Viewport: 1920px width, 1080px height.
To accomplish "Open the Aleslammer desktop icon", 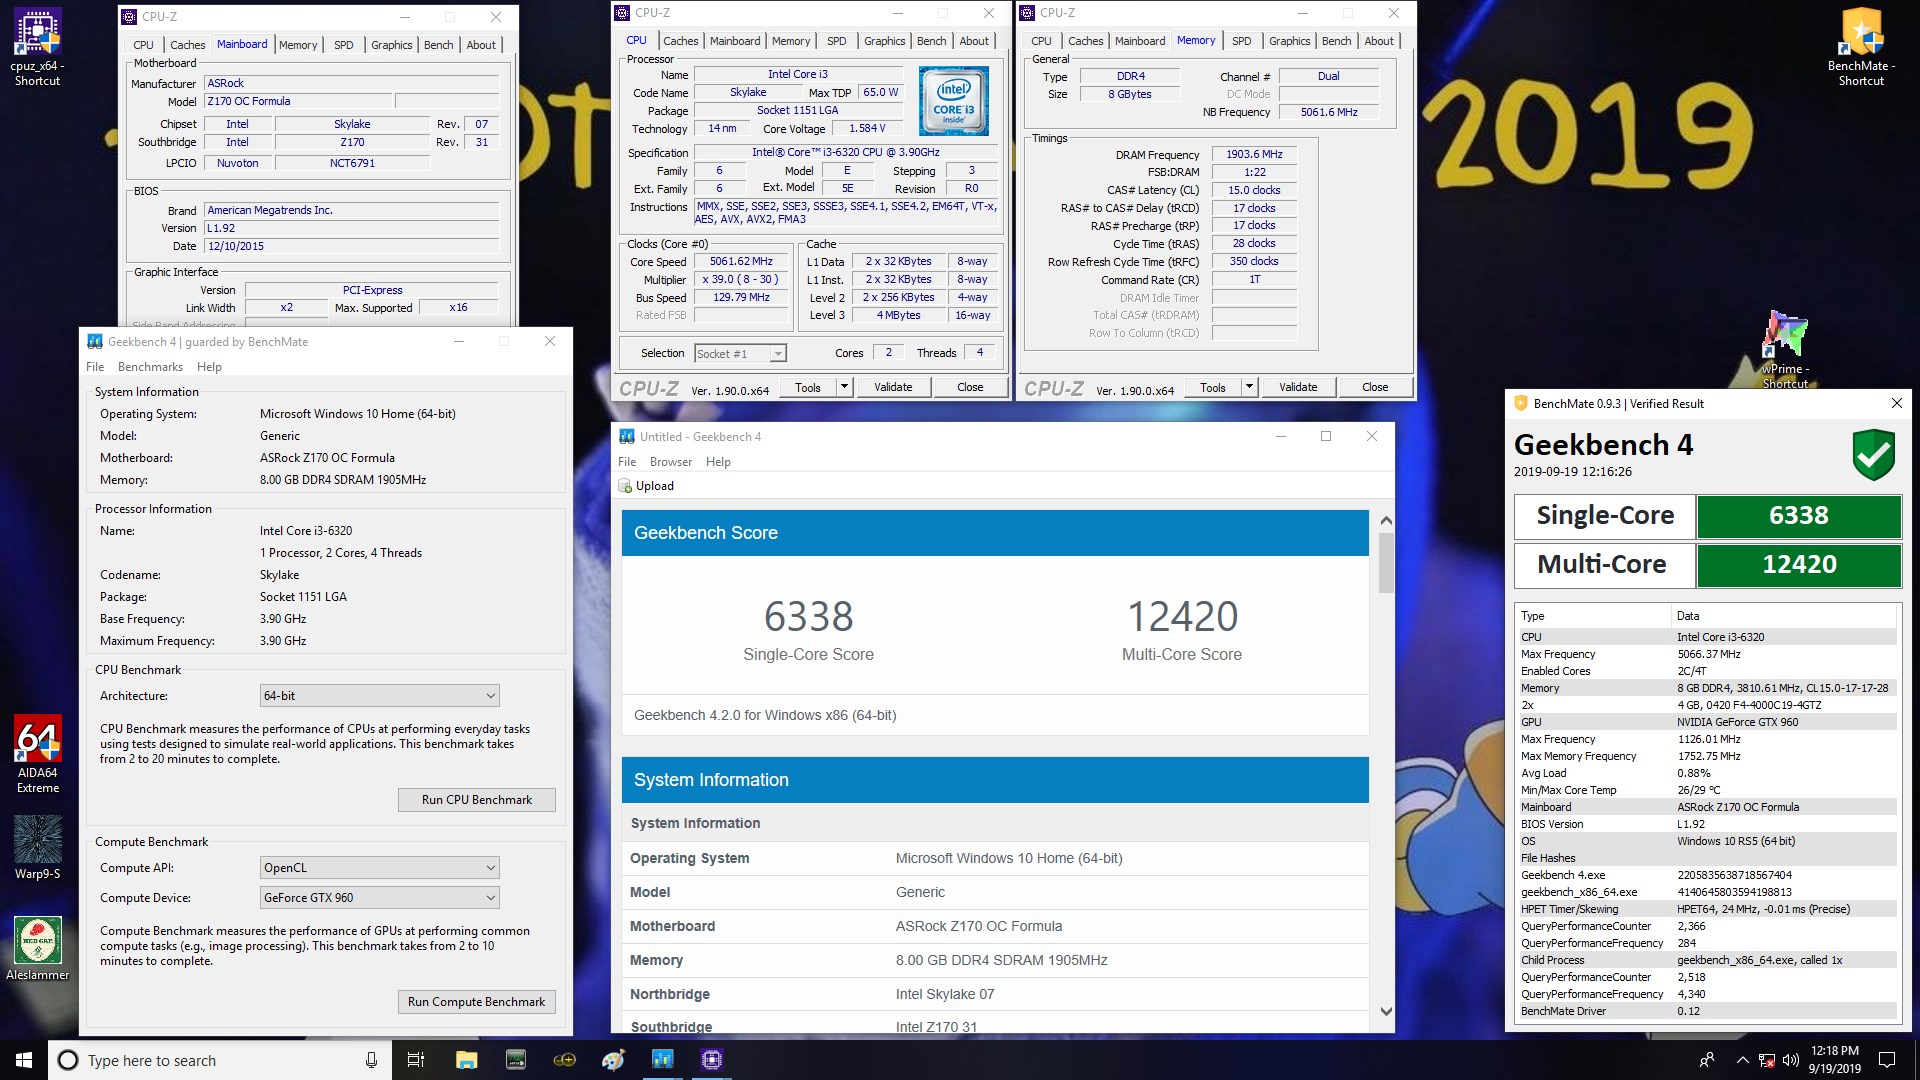I will tap(38, 948).
